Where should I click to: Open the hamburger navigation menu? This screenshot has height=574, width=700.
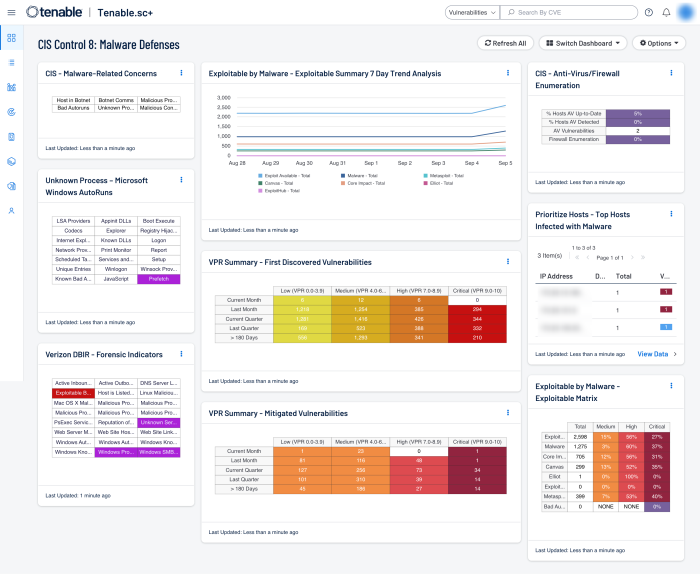(12, 12)
